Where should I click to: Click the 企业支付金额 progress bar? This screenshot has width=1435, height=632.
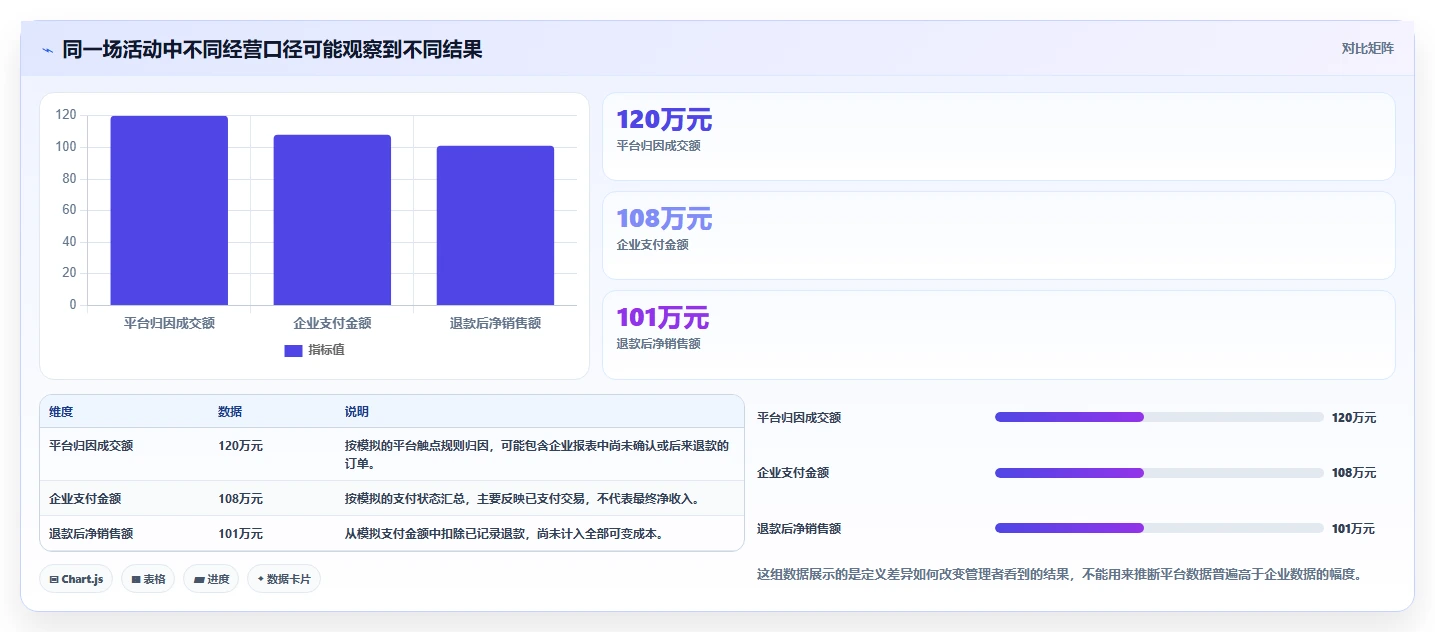click(x=1159, y=473)
